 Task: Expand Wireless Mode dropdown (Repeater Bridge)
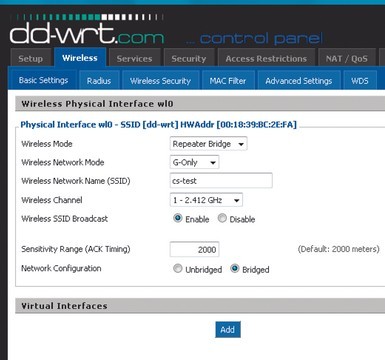tap(208, 144)
